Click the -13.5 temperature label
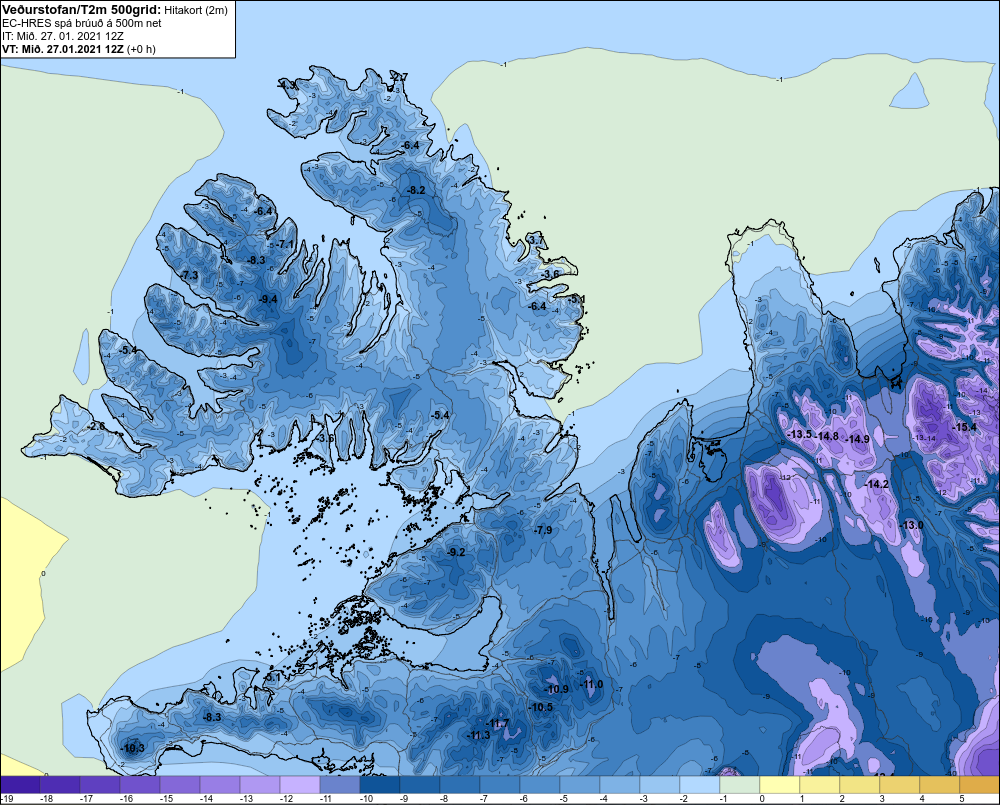Image resolution: width=1000 pixels, height=805 pixels. pos(800,434)
